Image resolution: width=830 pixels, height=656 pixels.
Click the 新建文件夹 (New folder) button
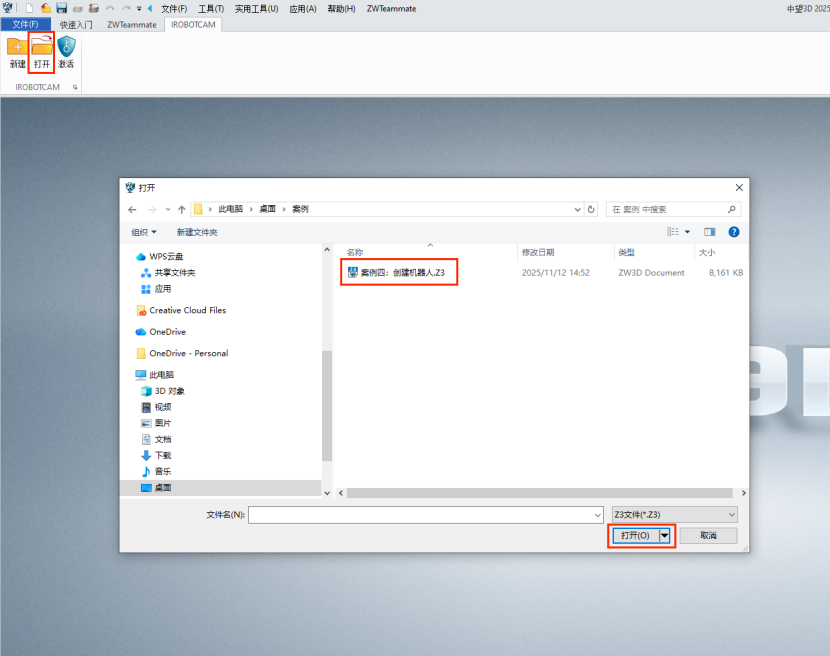pos(197,232)
